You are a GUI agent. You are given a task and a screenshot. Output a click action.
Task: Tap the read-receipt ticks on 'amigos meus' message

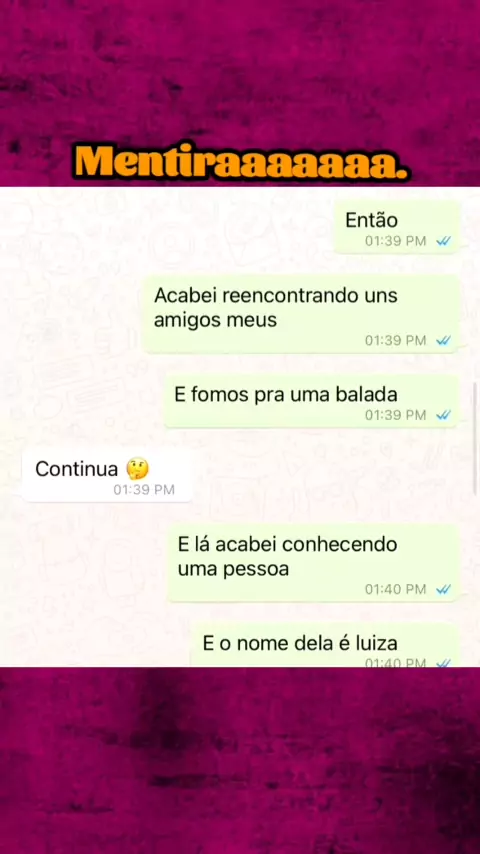coord(443,340)
